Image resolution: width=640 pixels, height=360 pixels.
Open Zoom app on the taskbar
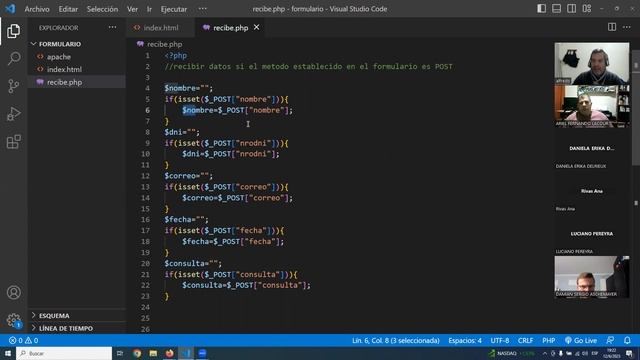point(202,353)
